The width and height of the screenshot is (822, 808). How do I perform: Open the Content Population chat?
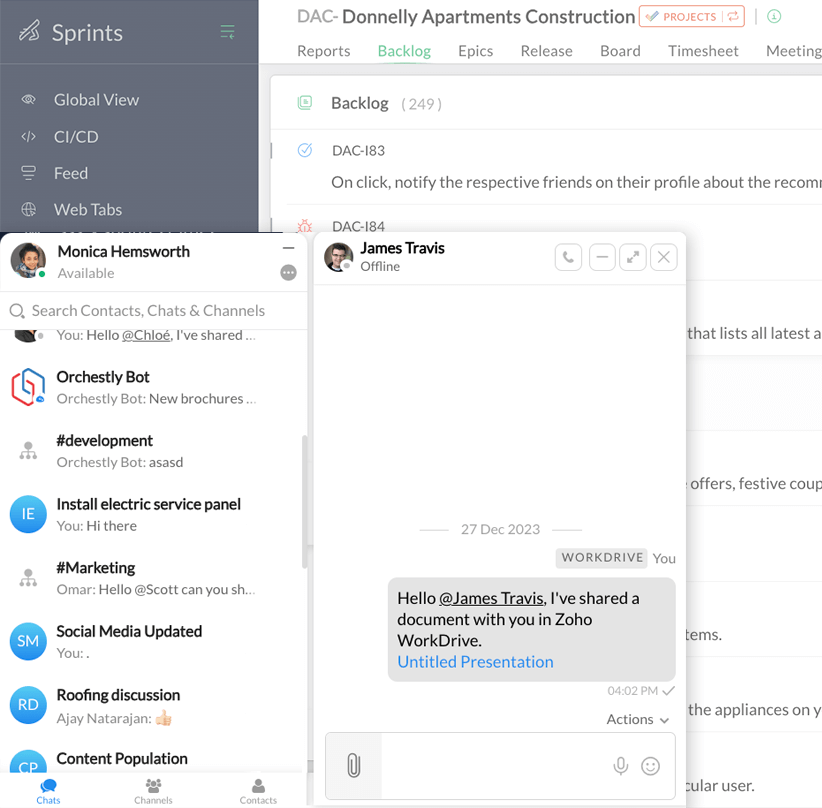pos(153,758)
